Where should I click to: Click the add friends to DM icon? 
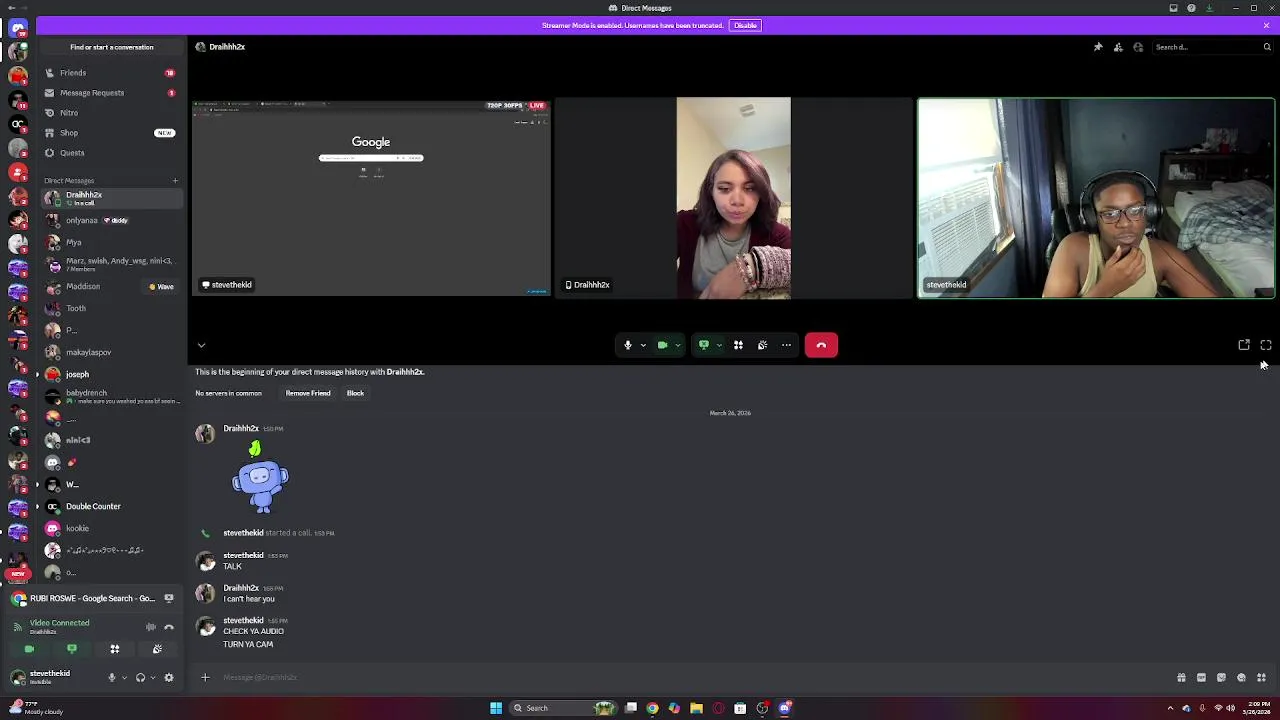coord(1118,47)
